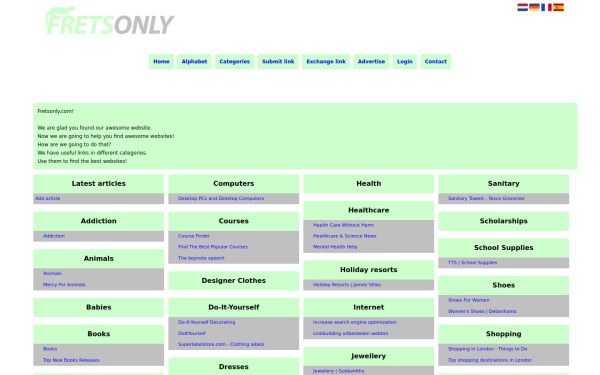Click the Sanitary category heading
The width and height of the screenshot is (600, 375).
504,184
